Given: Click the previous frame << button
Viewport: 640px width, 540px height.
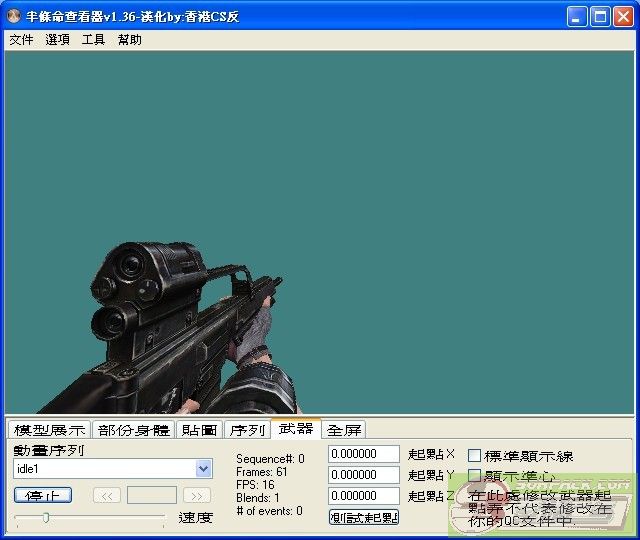Looking at the screenshot, I should pyautogui.click(x=107, y=495).
